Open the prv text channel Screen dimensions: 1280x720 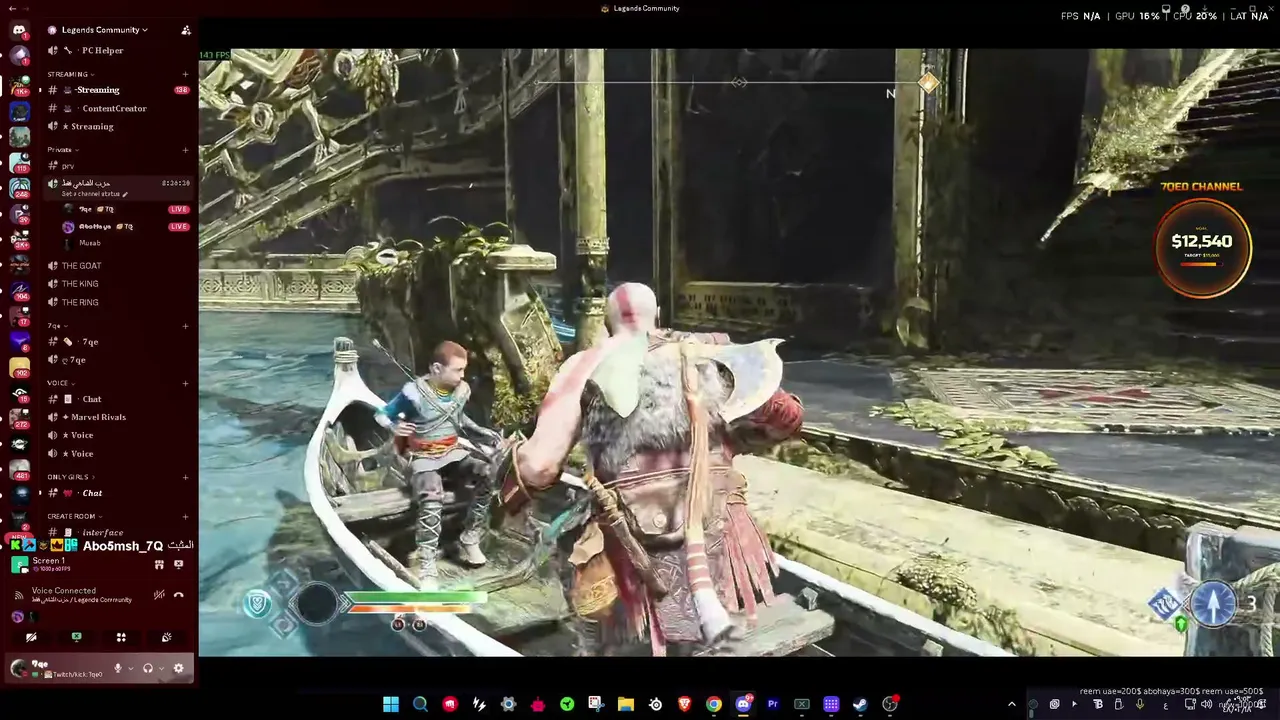click(119, 166)
